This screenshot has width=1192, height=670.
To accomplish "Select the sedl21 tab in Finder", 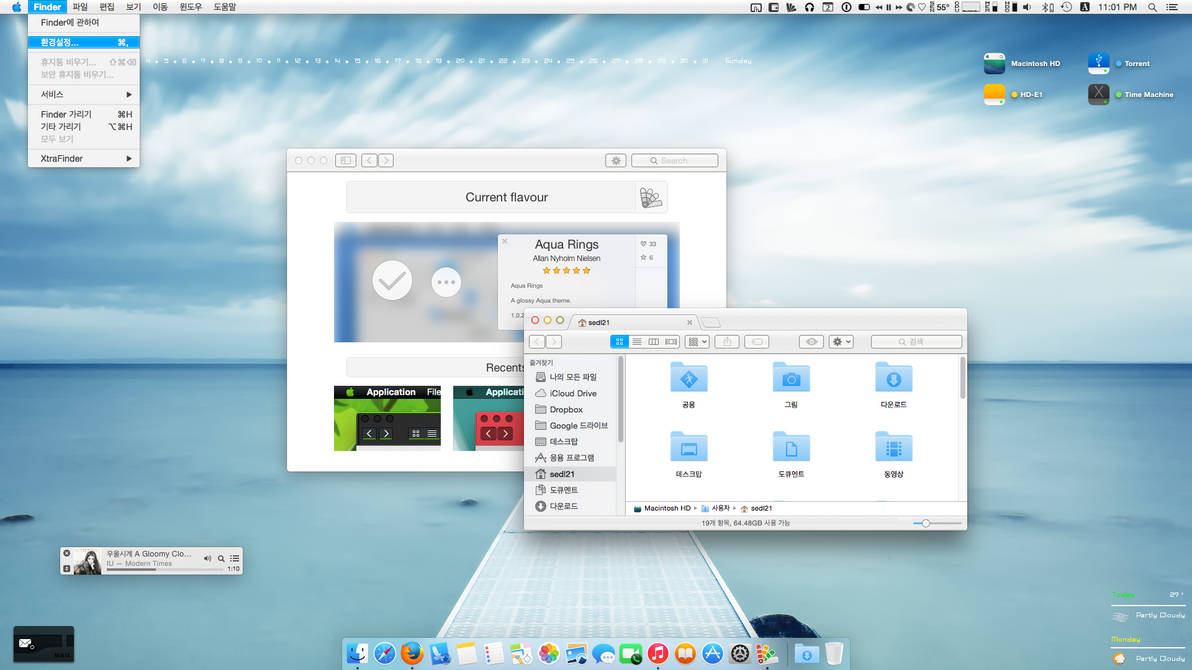I will click(631, 322).
